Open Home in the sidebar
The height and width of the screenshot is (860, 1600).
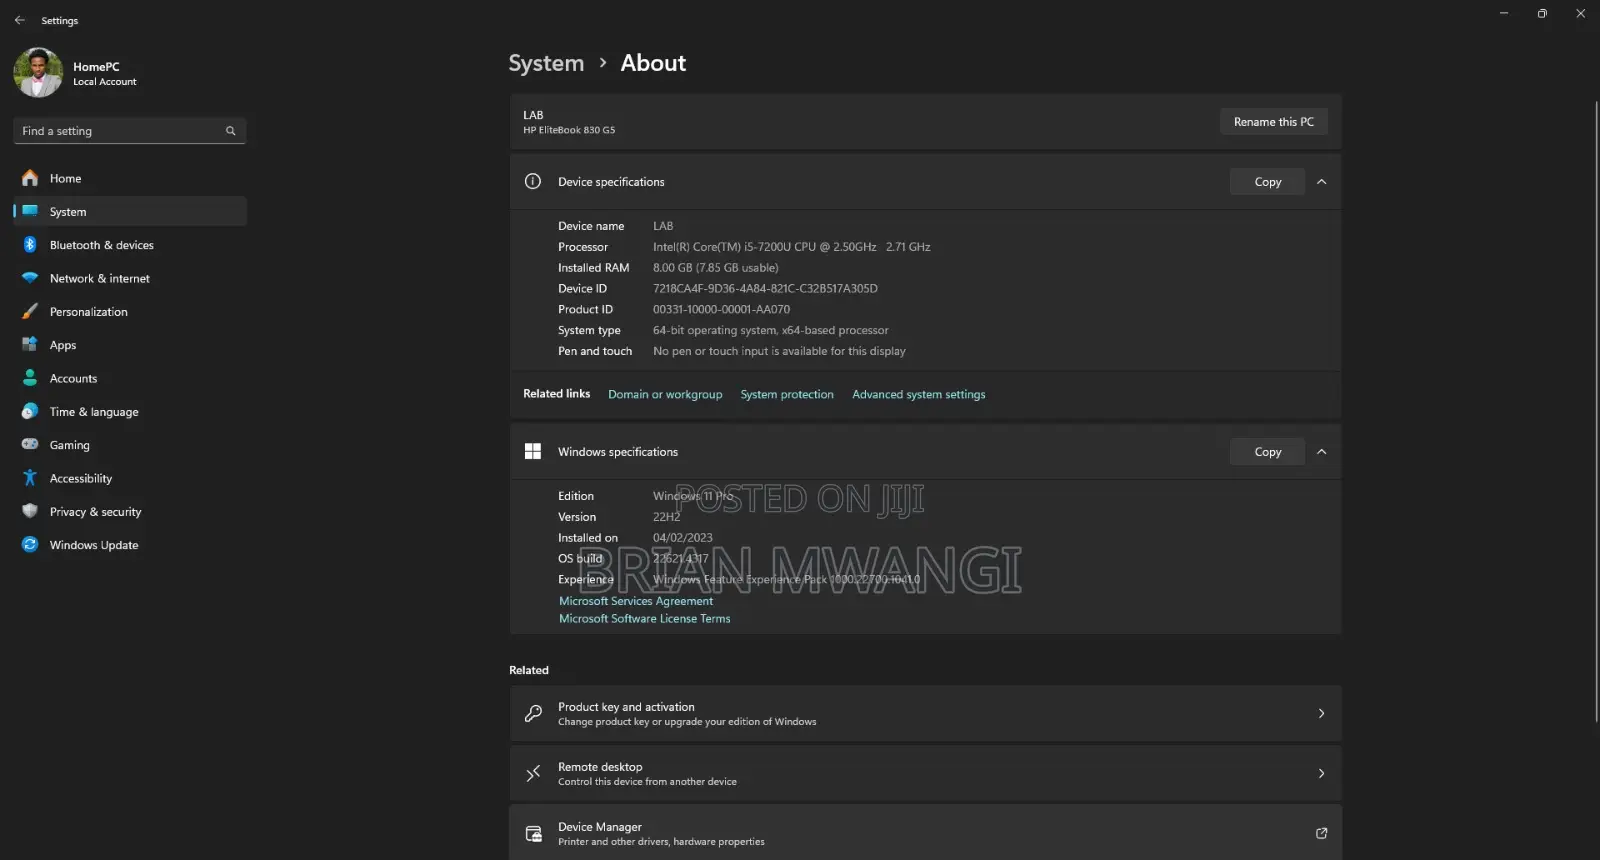pyautogui.click(x=130, y=178)
